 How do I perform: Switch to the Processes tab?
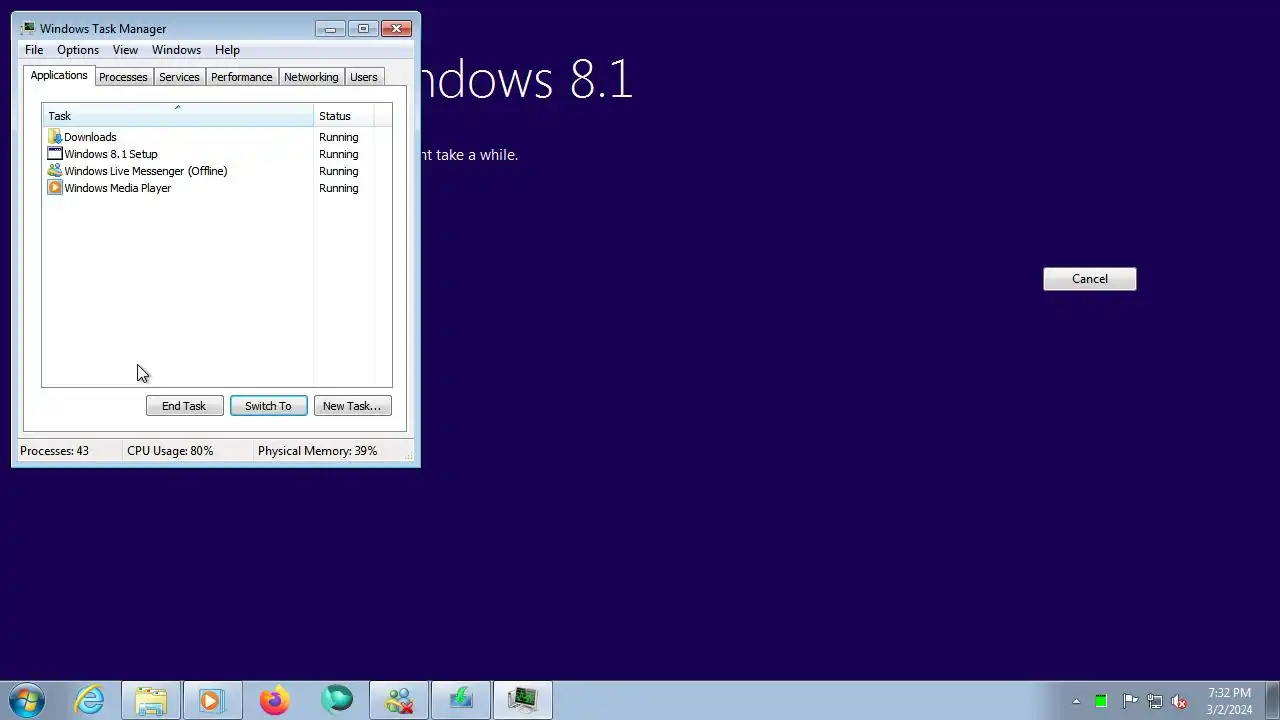point(123,77)
